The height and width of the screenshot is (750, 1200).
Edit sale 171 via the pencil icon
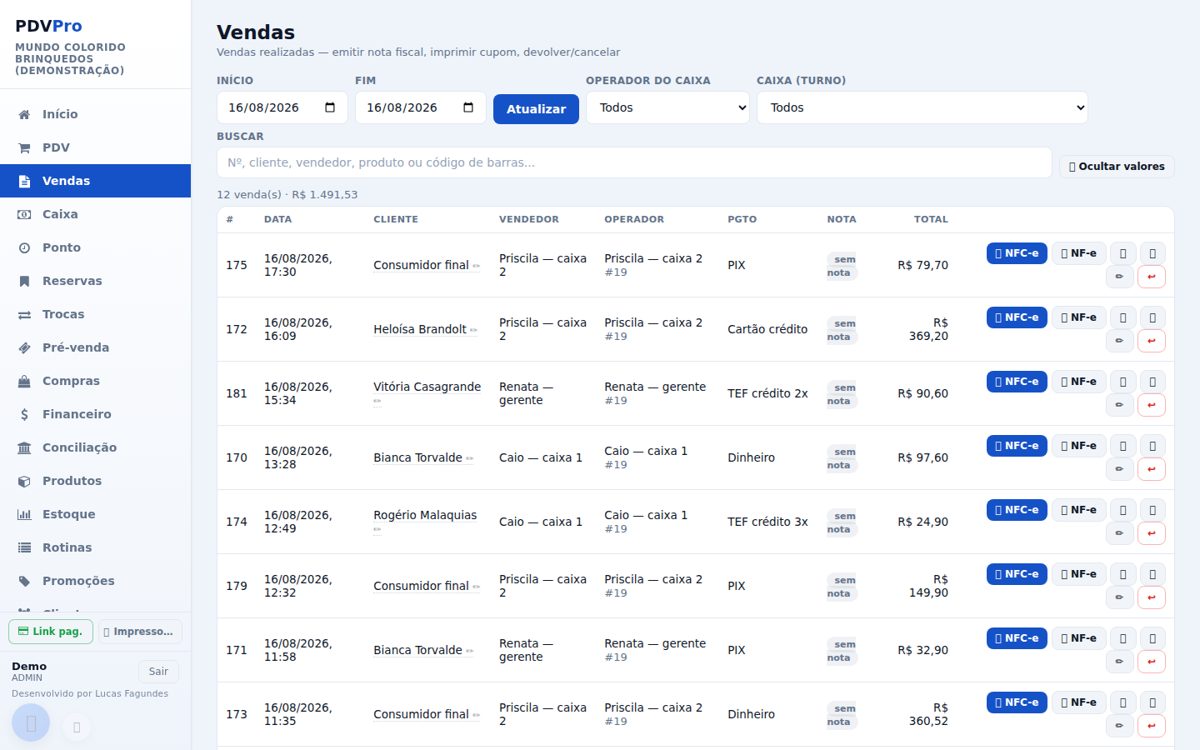(1120, 661)
